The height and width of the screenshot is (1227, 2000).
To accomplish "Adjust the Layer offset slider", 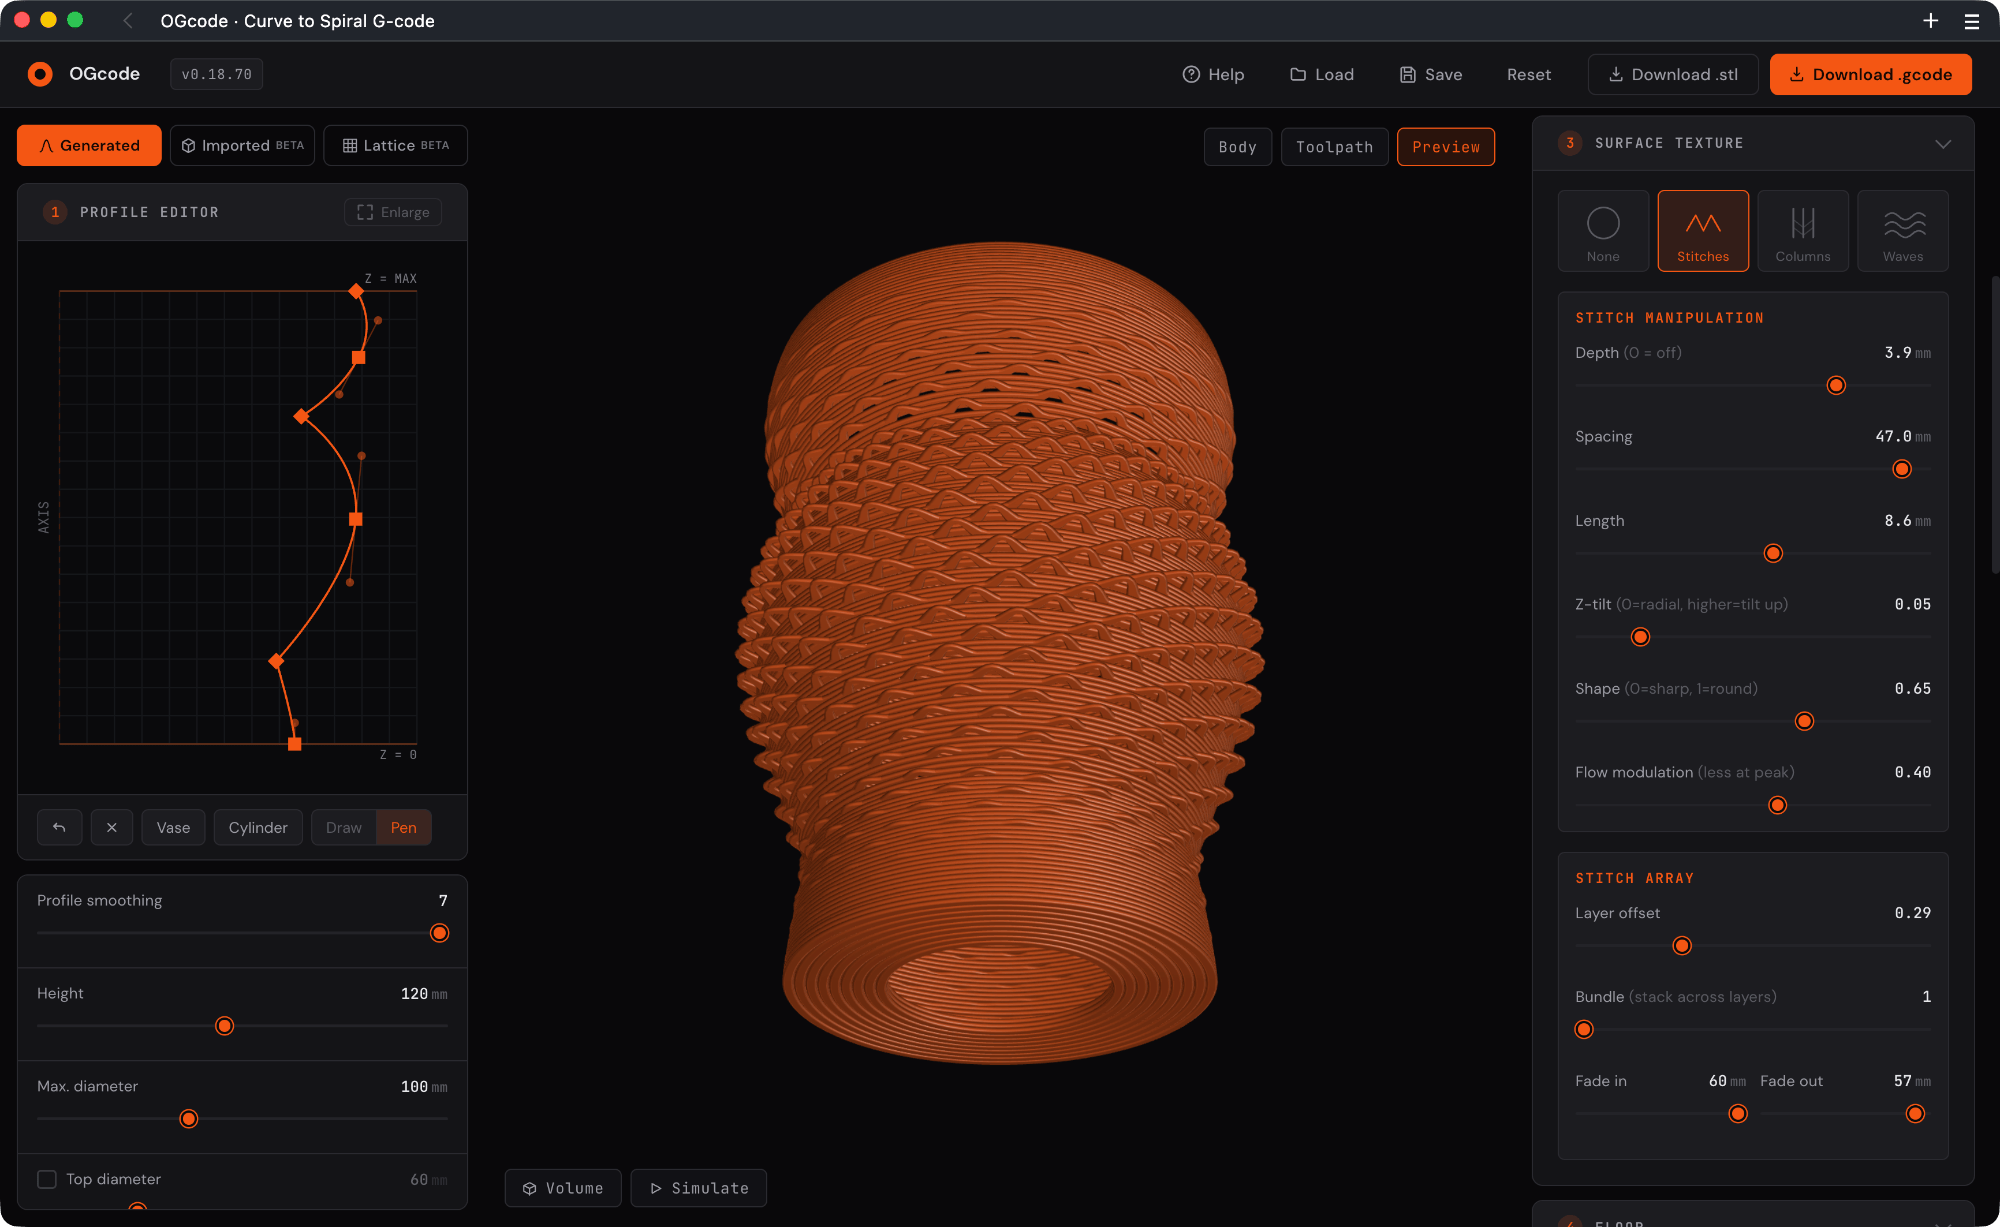I will point(1682,946).
